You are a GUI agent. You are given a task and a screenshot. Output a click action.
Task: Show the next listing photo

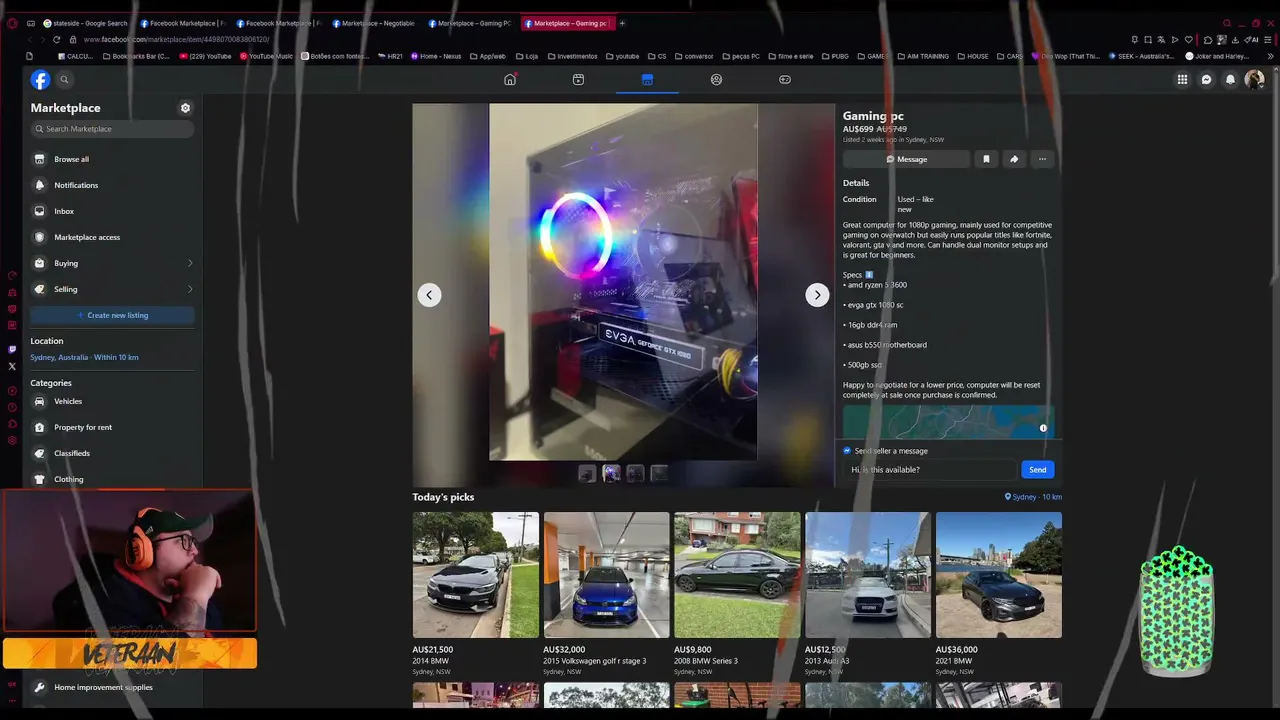(817, 295)
